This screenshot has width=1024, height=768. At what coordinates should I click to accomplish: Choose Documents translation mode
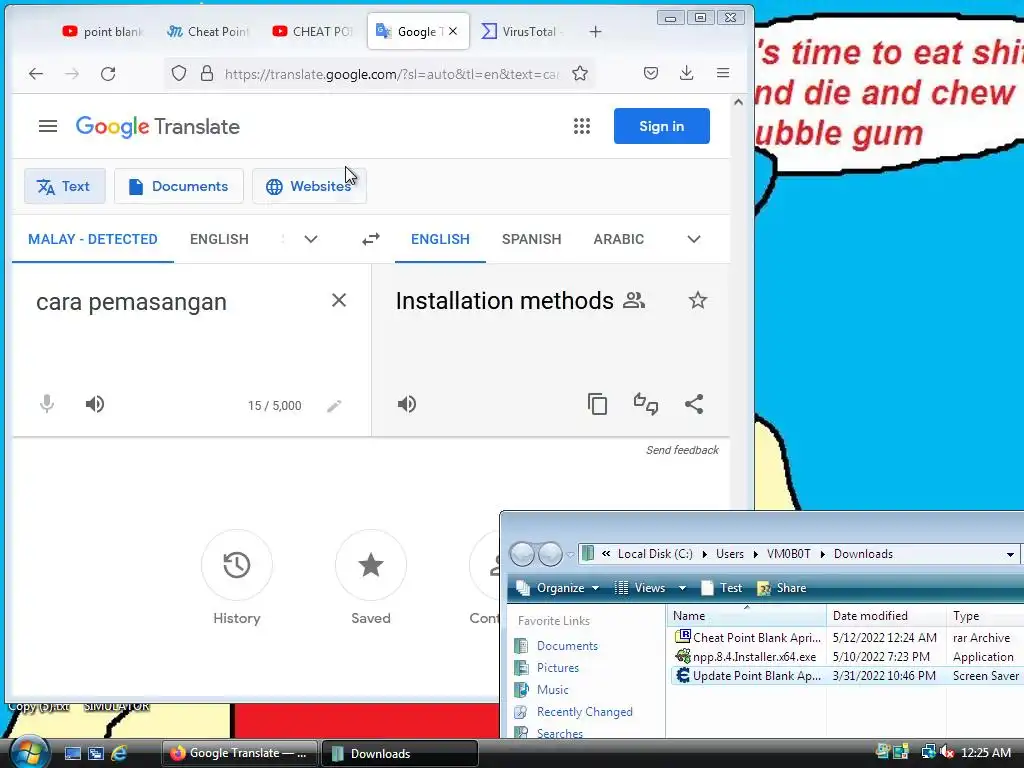(179, 186)
